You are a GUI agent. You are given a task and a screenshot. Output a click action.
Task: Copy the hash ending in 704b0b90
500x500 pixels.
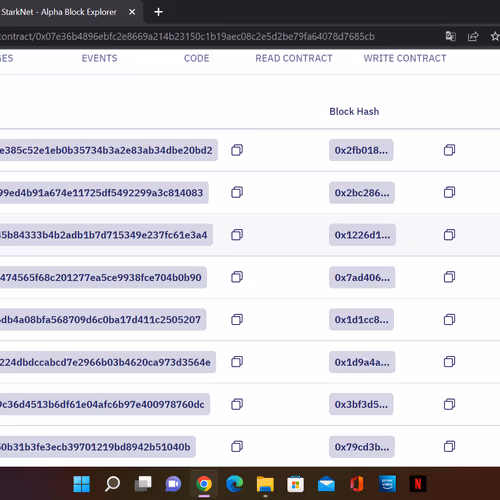237,277
